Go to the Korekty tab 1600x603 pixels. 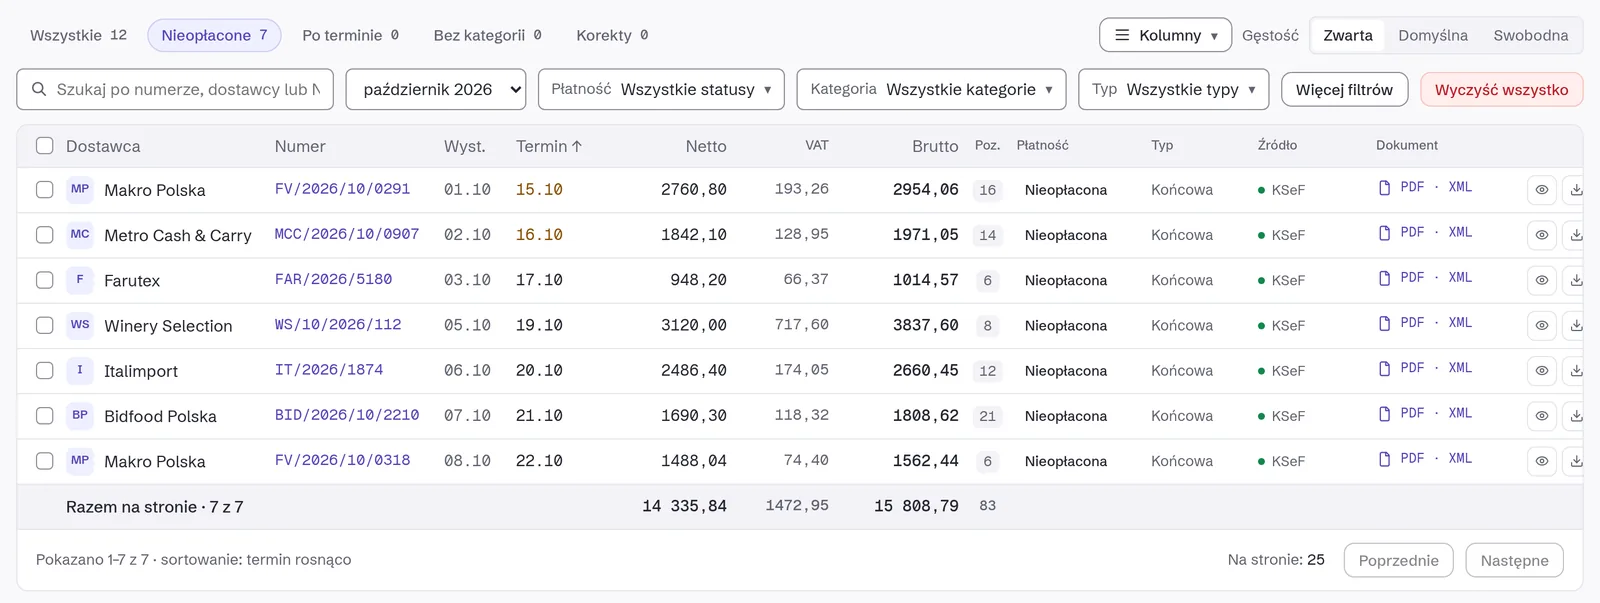click(612, 35)
